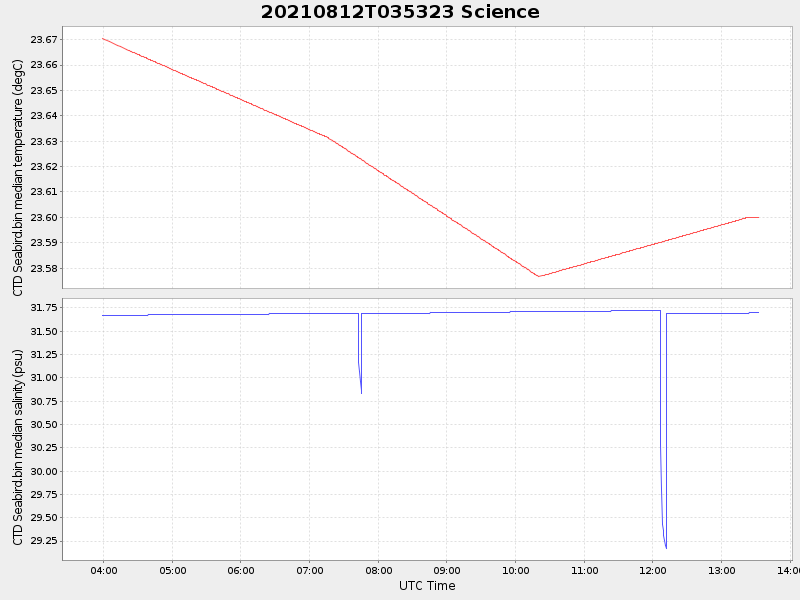Click the 31.75 salinity tick label

tap(44, 308)
